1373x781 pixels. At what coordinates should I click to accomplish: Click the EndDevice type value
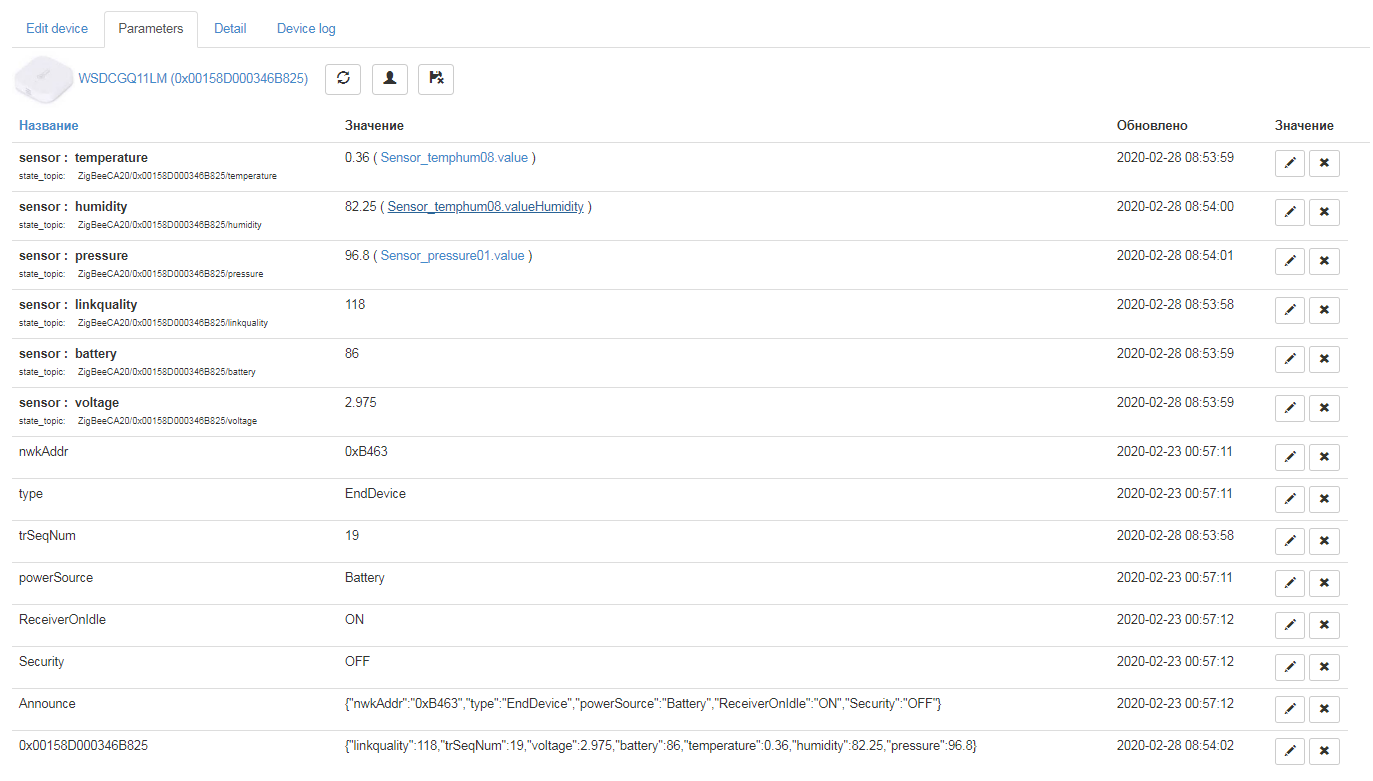375,494
